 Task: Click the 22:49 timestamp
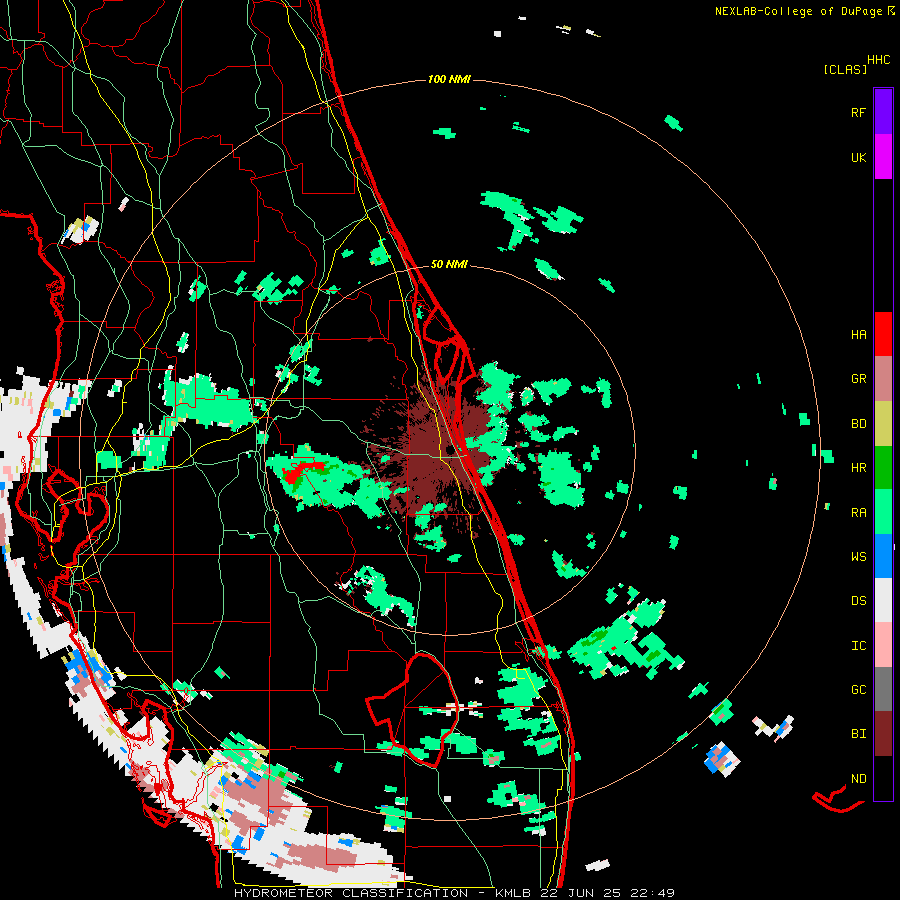tap(652, 893)
